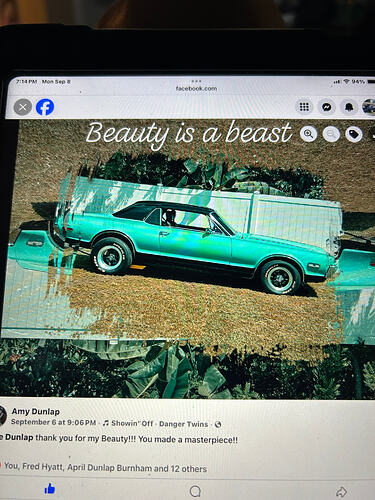Image resolution: width=375 pixels, height=500 pixels.
Task: Tap the 'You made a masterpiece!!' caption text
Action: tap(188, 439)
